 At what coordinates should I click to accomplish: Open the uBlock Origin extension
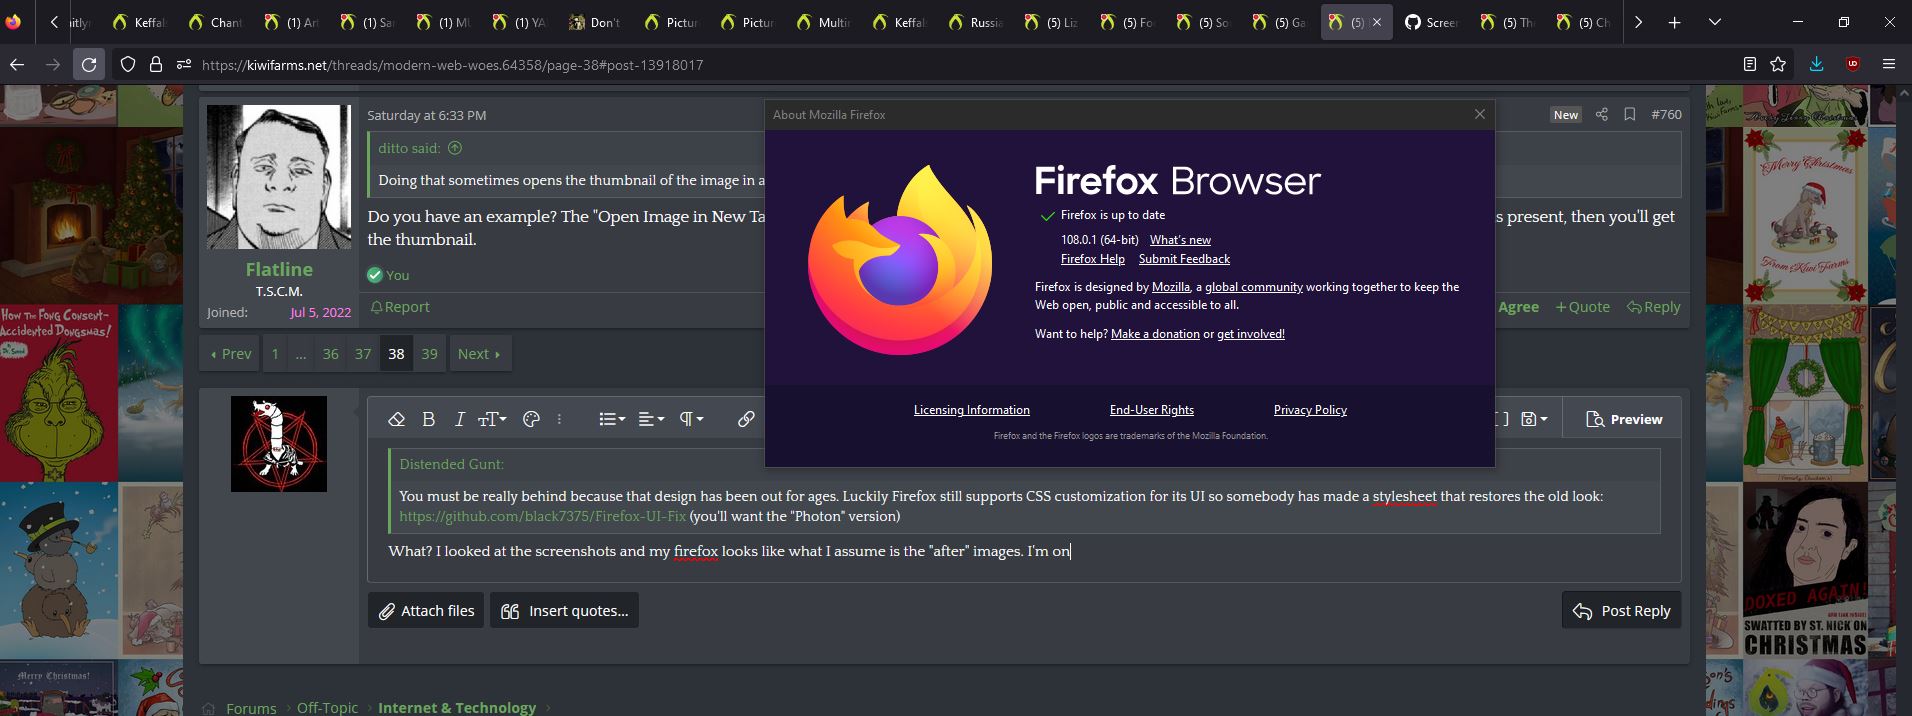pyautogui.click(x=1852, y=65)
